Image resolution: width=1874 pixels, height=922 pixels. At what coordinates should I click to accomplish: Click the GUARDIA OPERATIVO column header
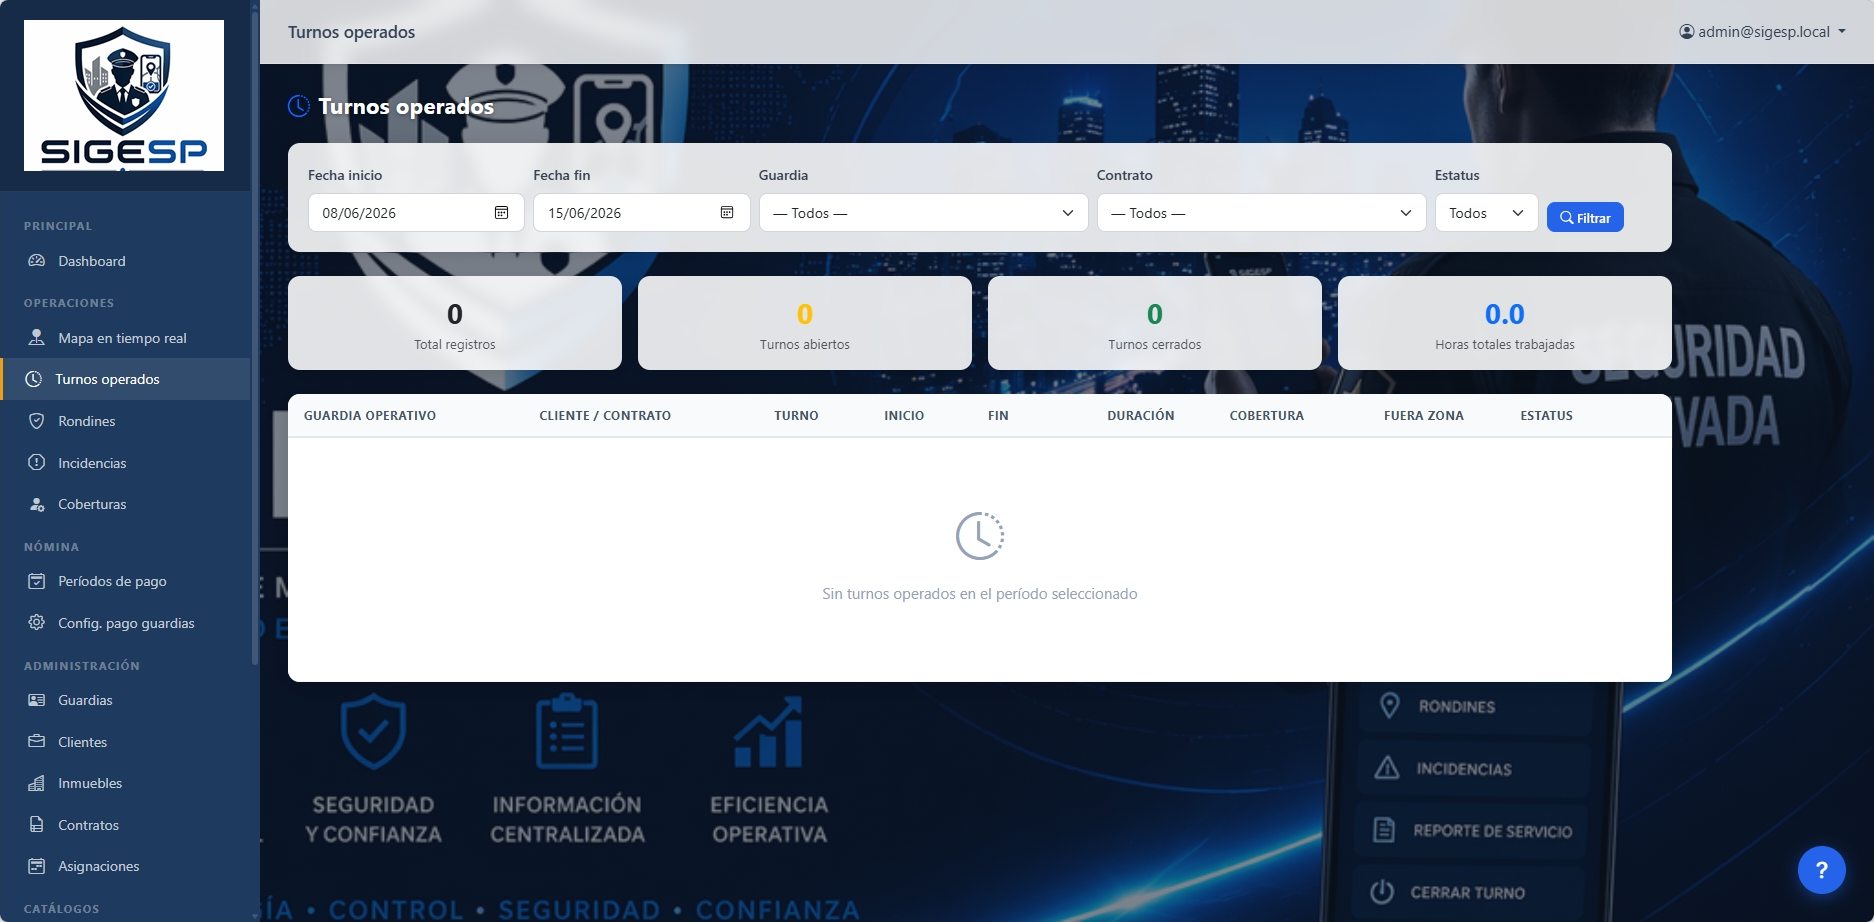[370, 416]
